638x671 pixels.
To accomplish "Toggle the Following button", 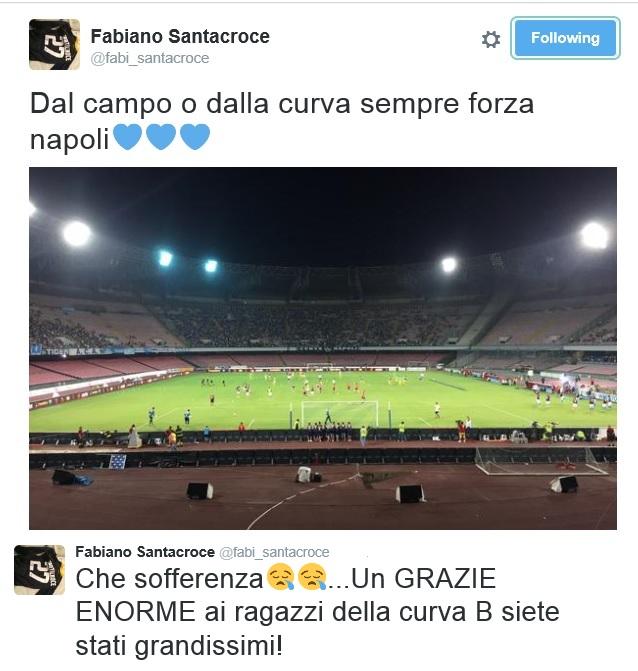I will tap(565, 38).
